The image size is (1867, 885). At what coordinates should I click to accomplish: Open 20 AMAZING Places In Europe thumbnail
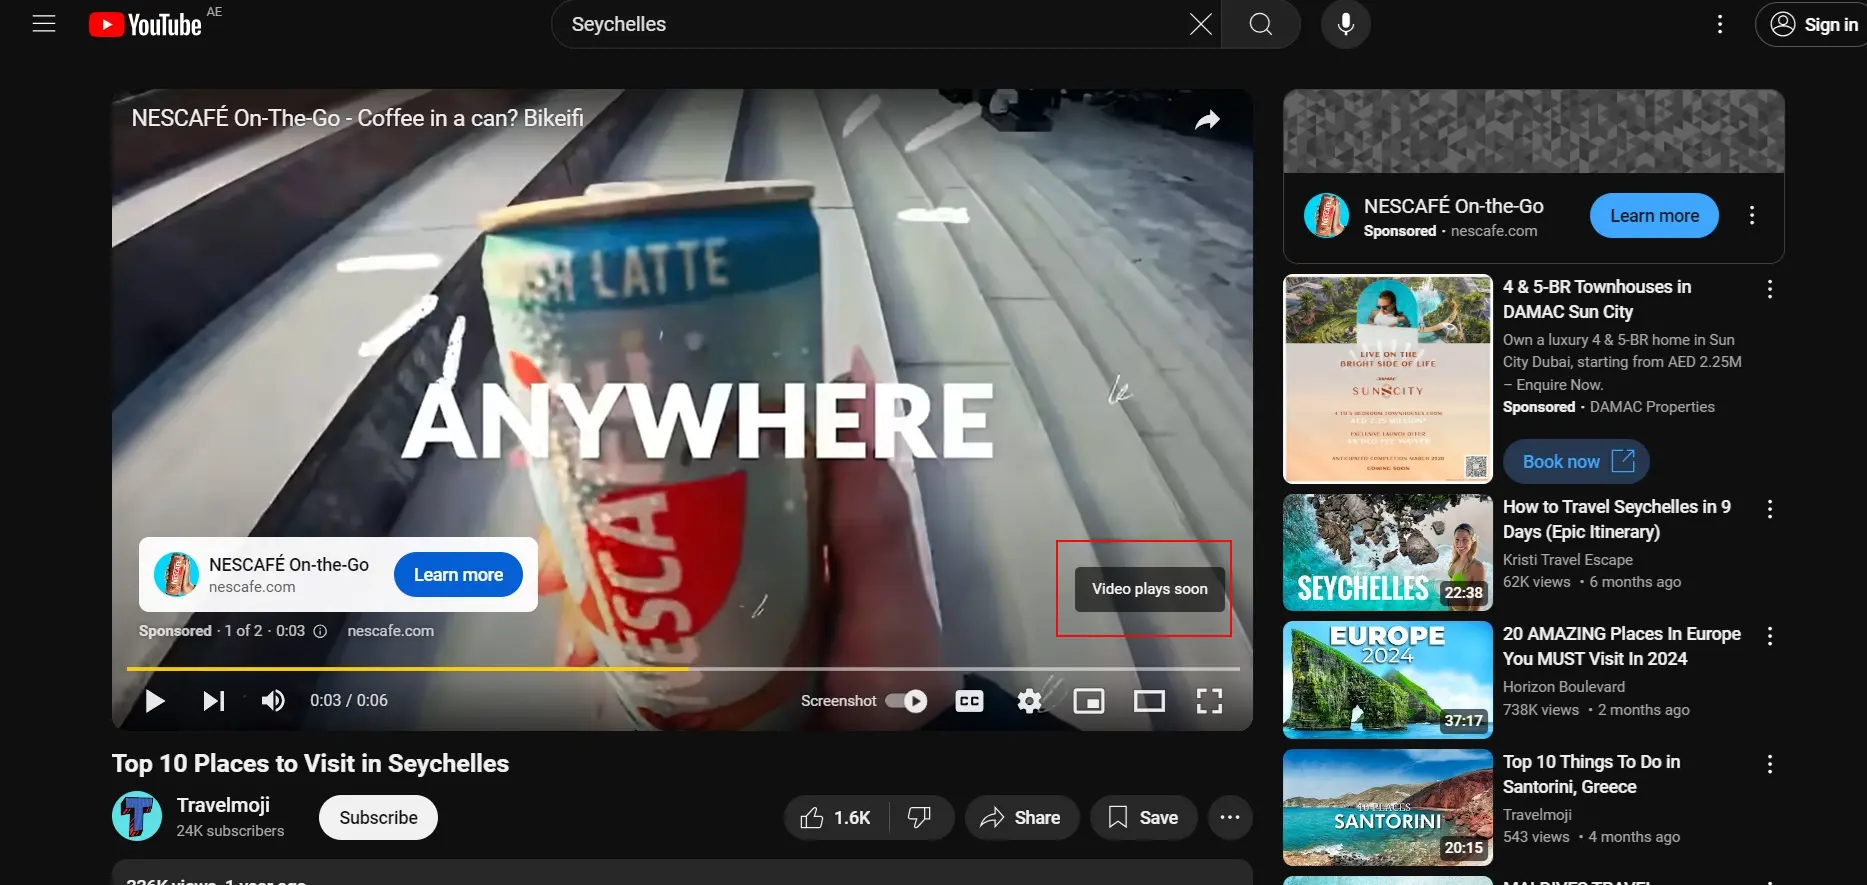click(x=1387, y=680)
